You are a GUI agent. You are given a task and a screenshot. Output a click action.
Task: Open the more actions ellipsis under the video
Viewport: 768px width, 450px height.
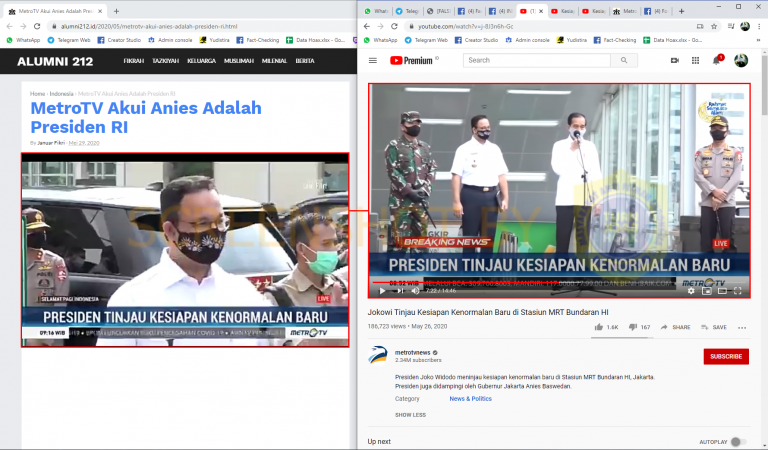(742, 328)
